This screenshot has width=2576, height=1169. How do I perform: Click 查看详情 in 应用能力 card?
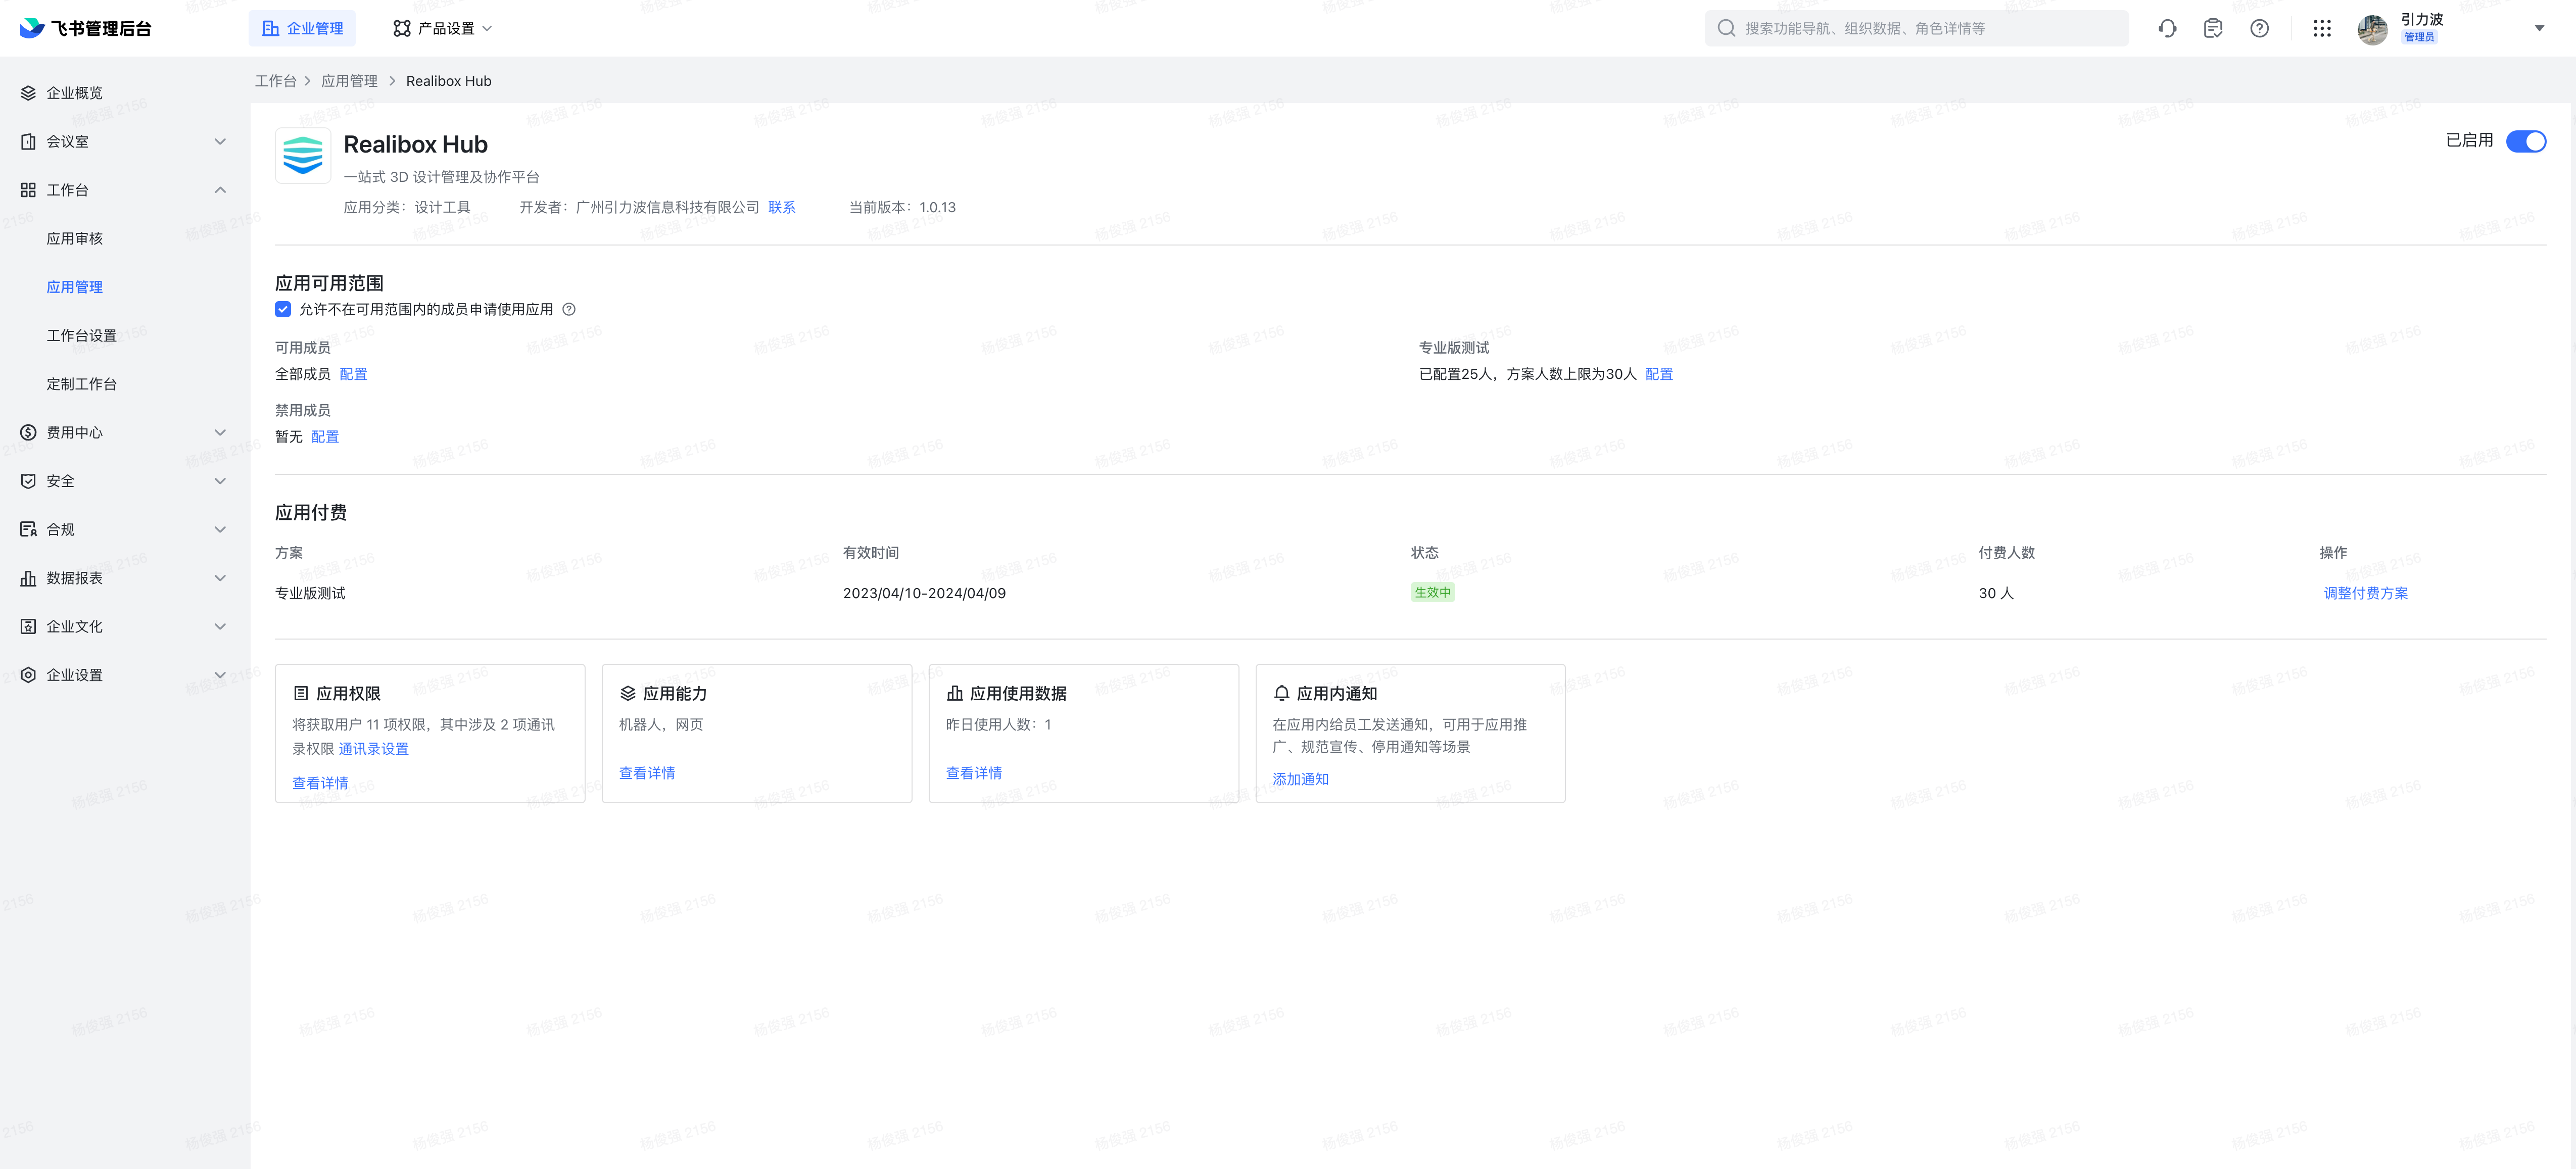(x=647, y=773)
